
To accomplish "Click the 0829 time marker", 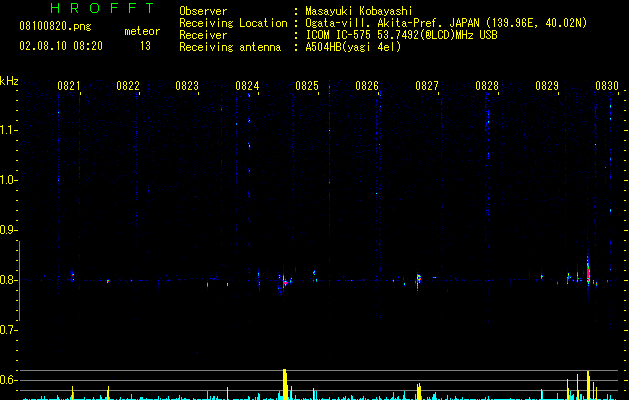I will coord(547,86).
